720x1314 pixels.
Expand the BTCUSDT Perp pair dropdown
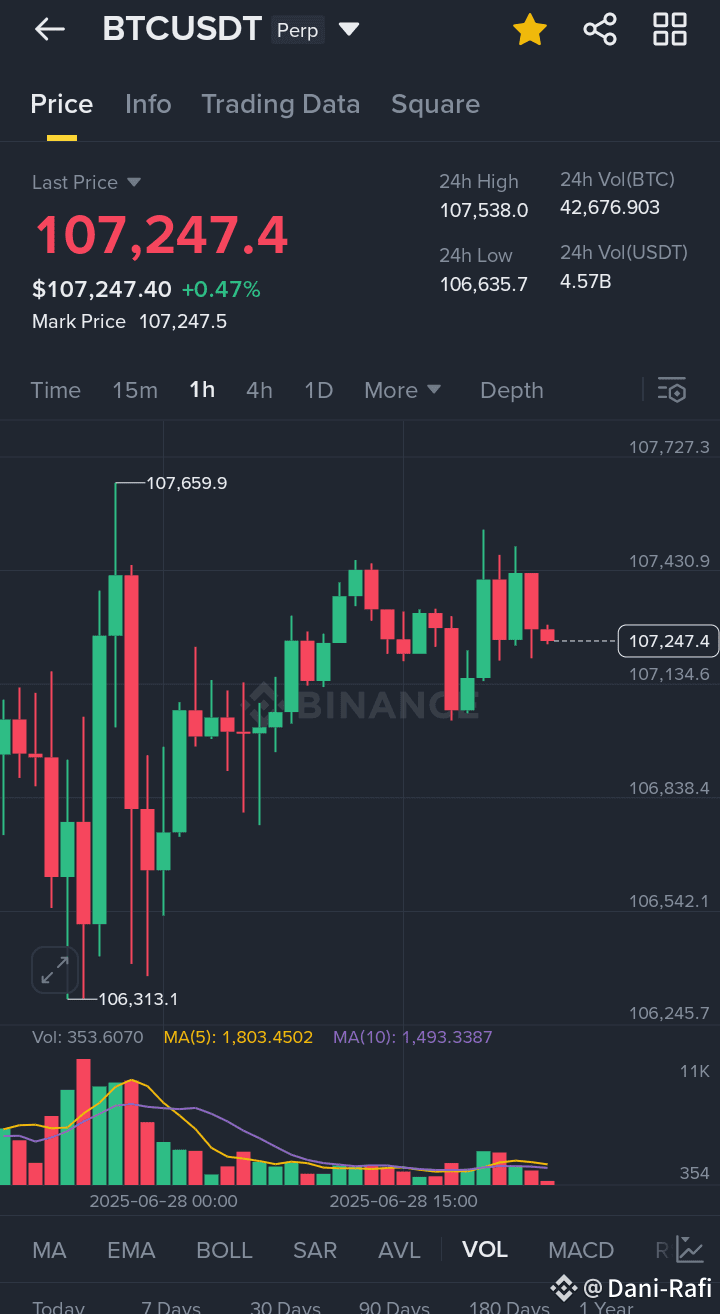(349, 29)
